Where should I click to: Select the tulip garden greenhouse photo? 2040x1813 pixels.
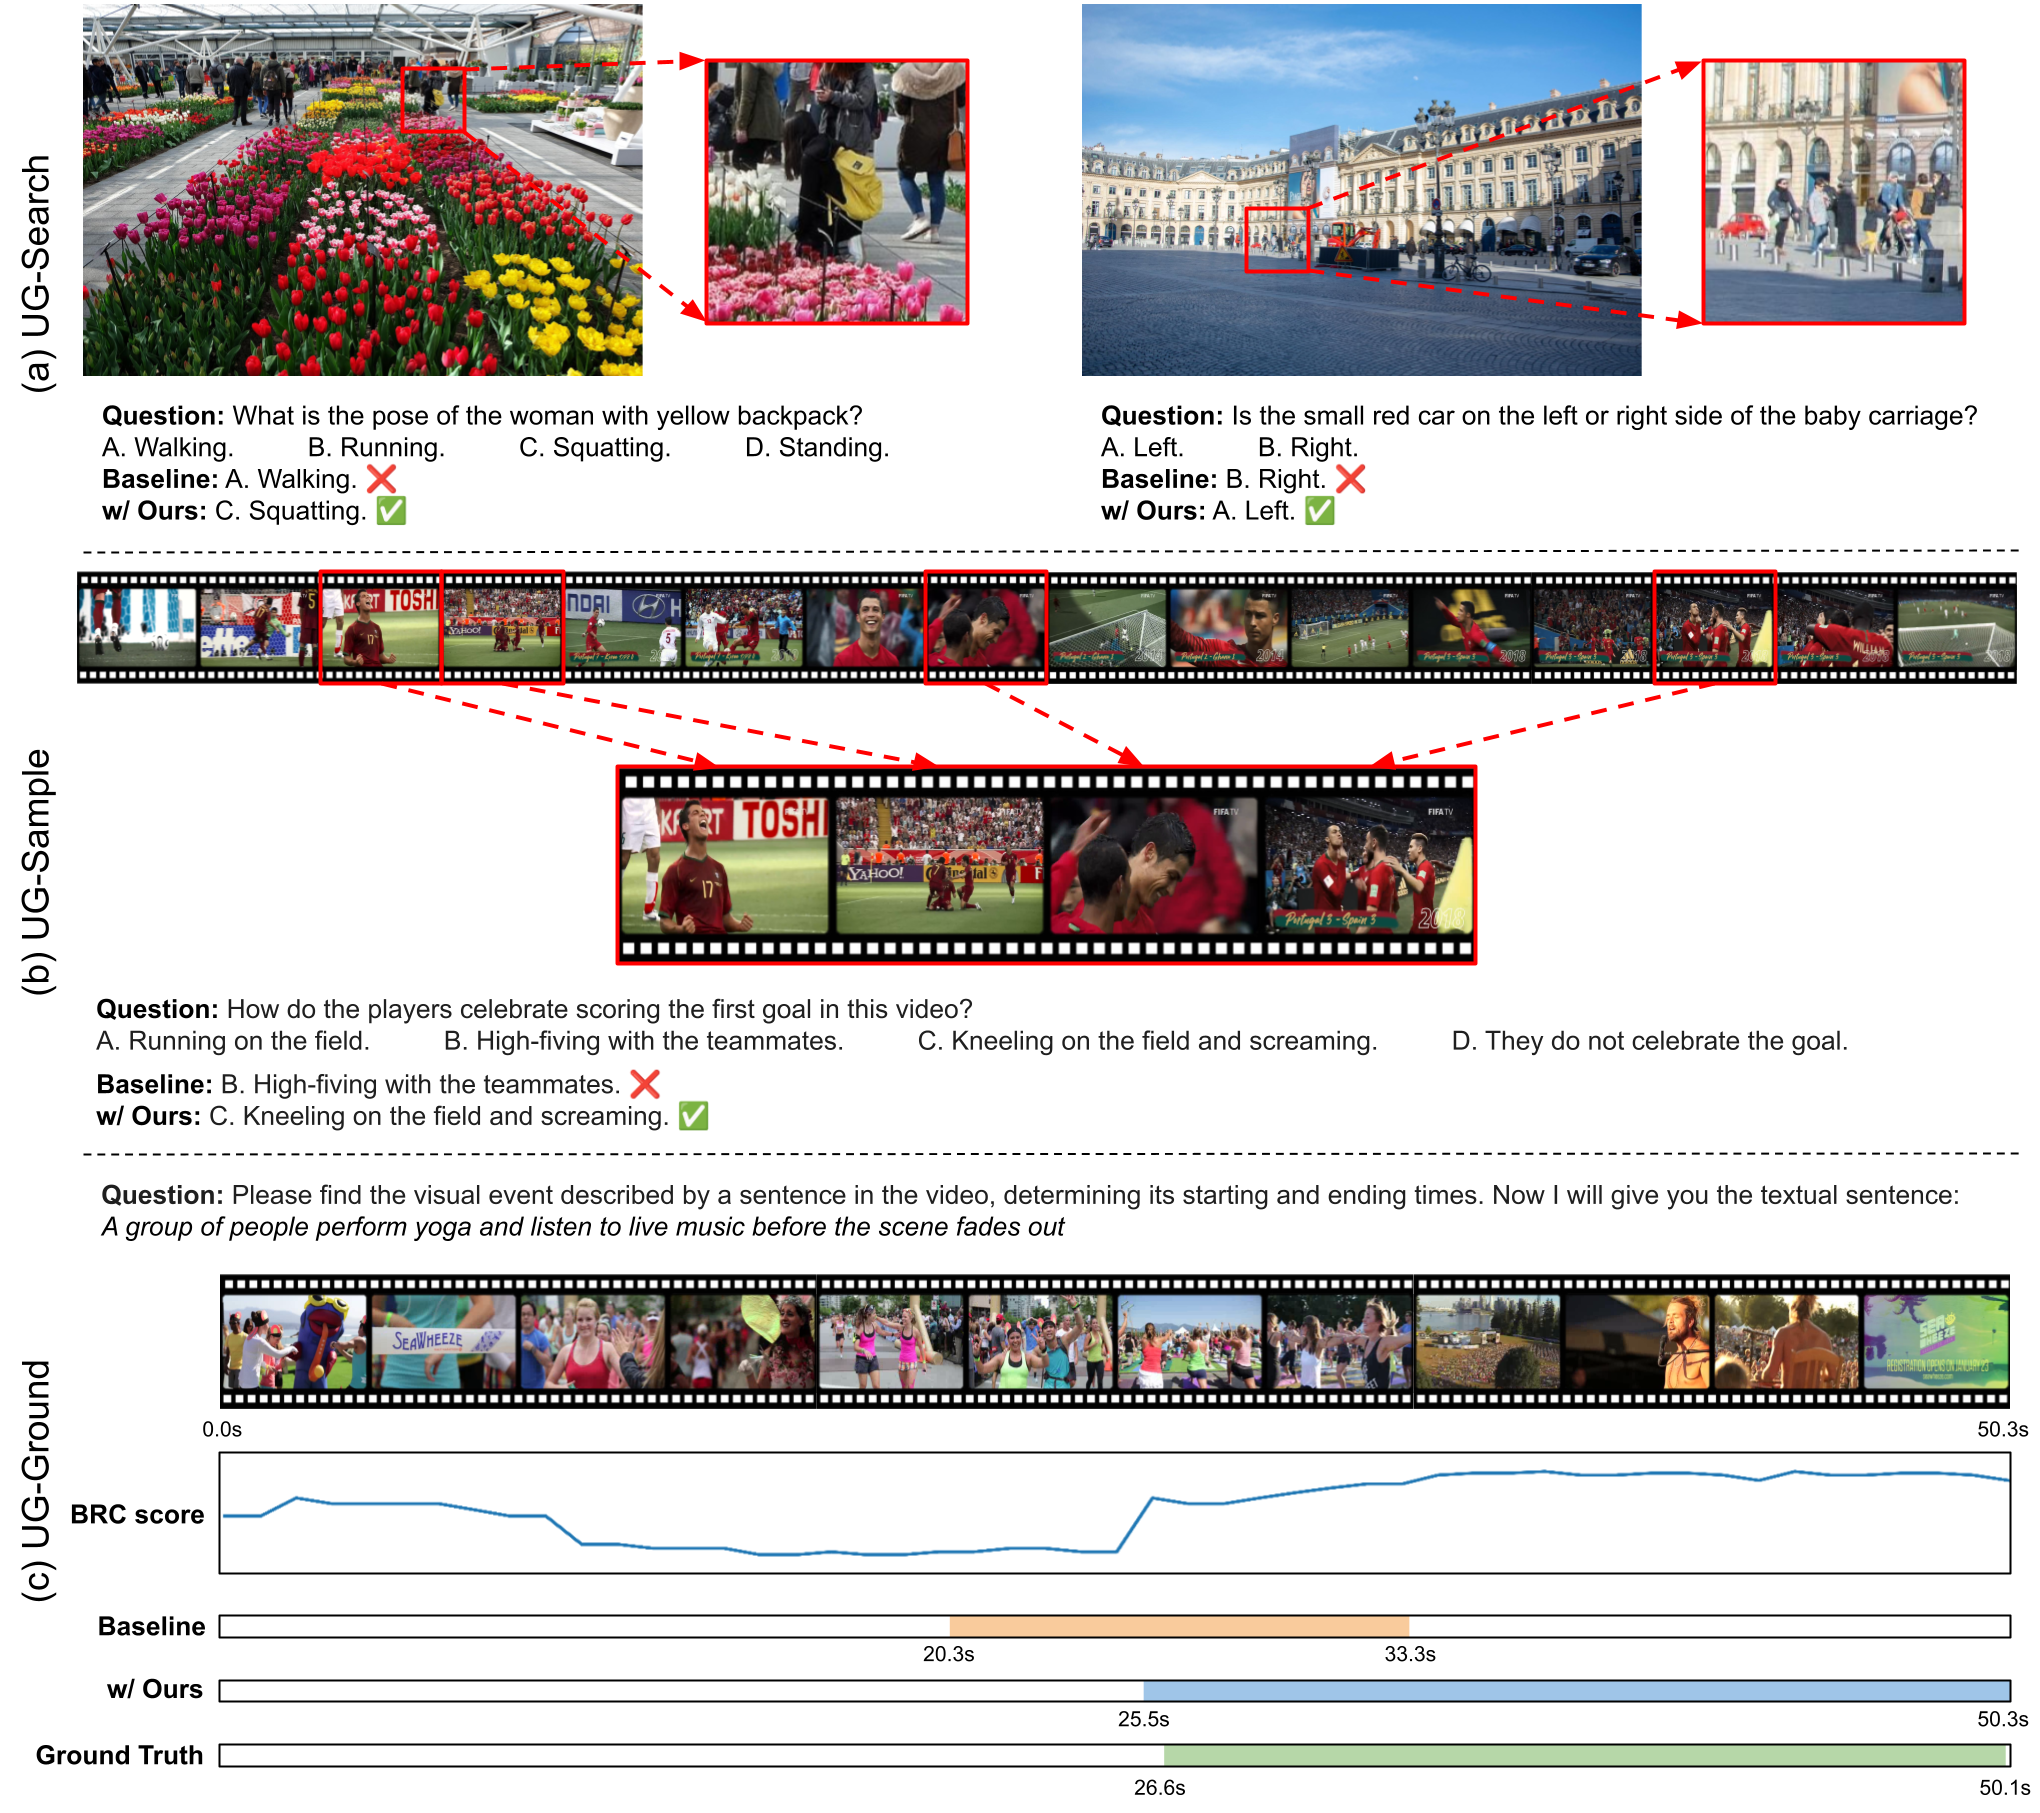click(x=362, y=190)
